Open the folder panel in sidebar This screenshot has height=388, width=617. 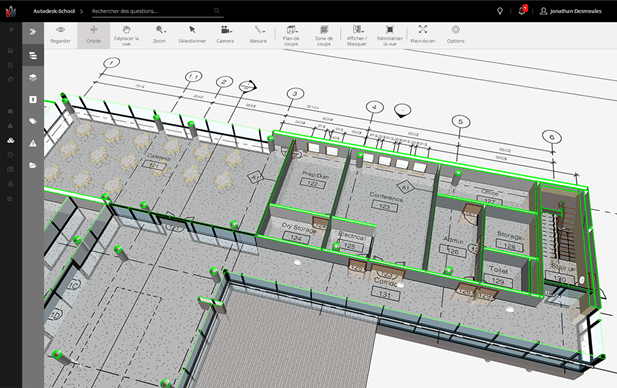pos(33,165)
